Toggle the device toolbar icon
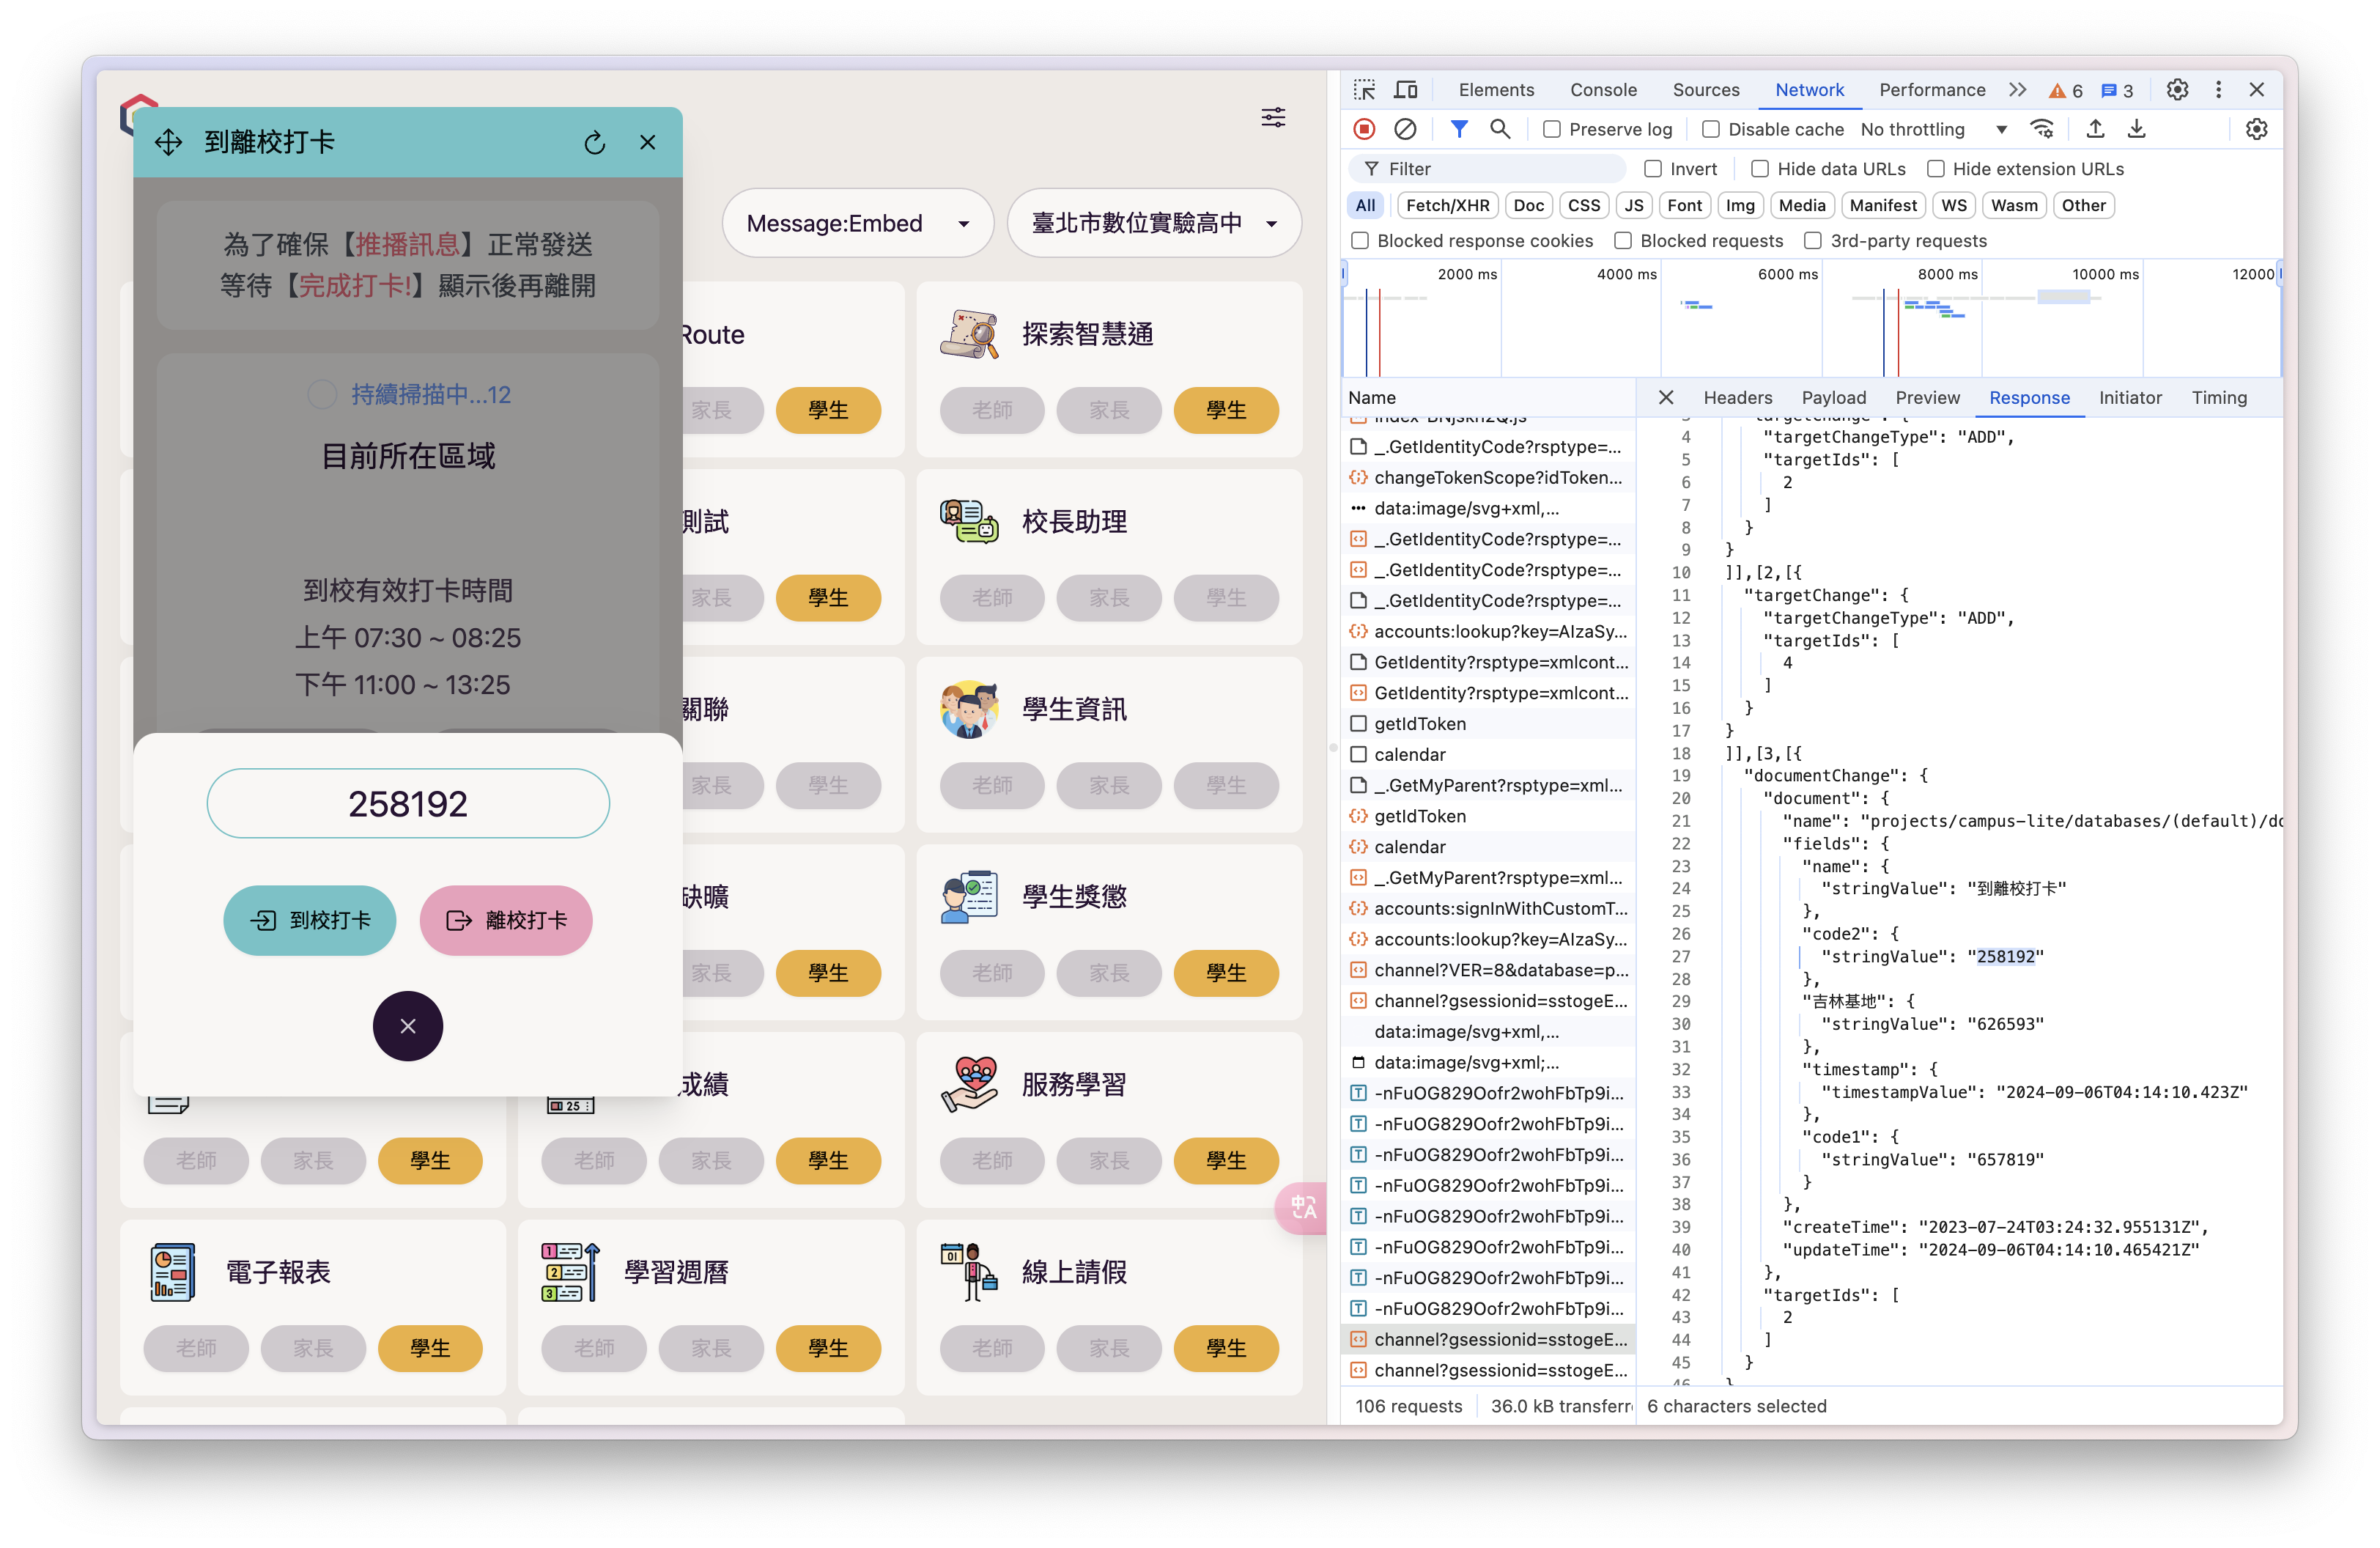The width and height of the screenshot is (2380, 1548). point(1406,90)
